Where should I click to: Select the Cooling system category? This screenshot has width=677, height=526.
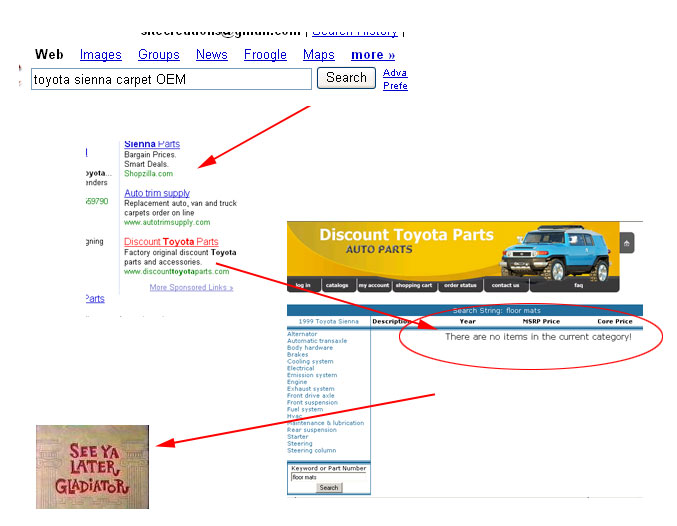pos(310,361)
